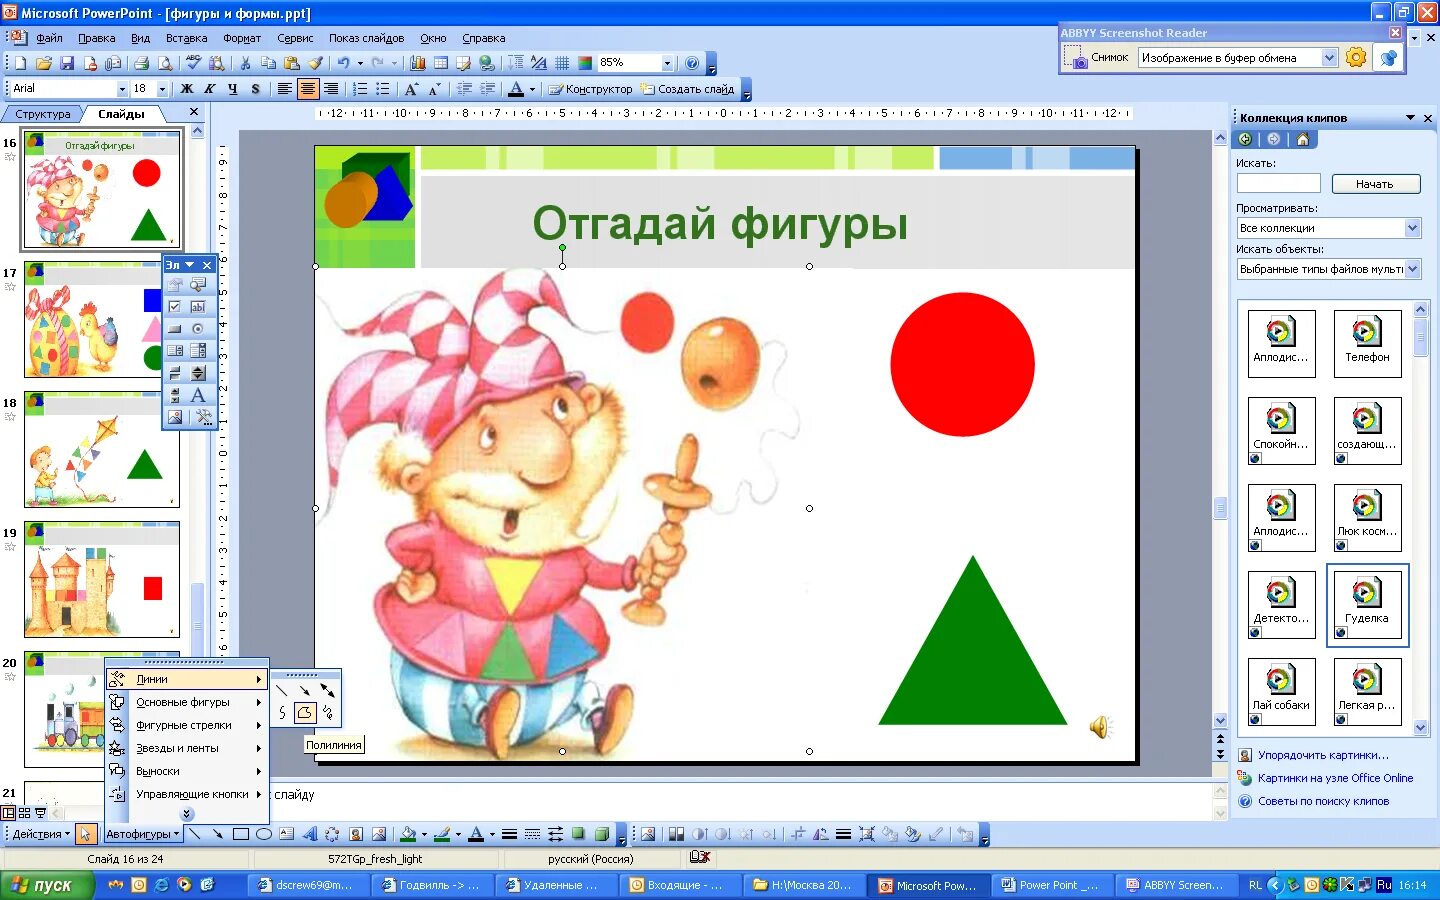Open the Автофигуры dropdown menu
This screenshot has width=1440, height=900.
[143, 834]
